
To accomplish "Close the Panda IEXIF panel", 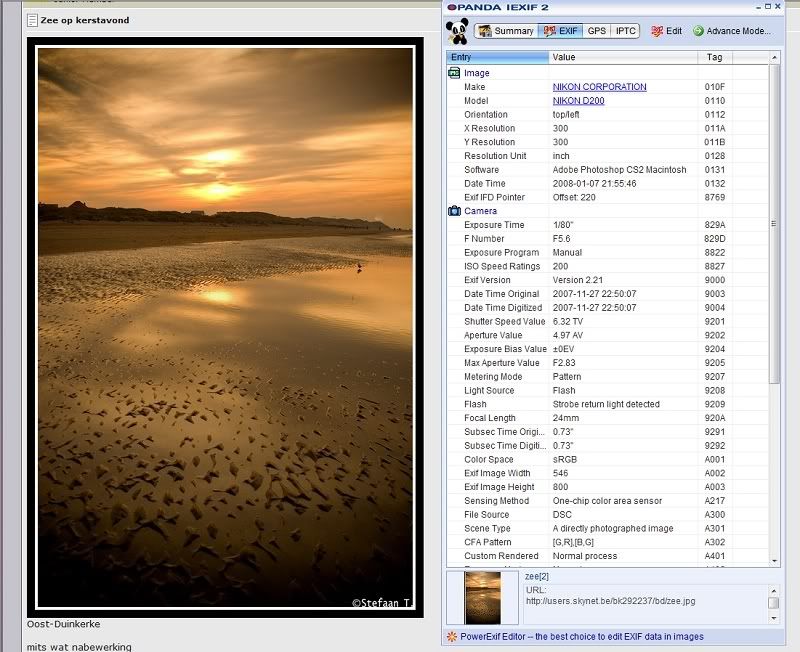I will (778, 6).
